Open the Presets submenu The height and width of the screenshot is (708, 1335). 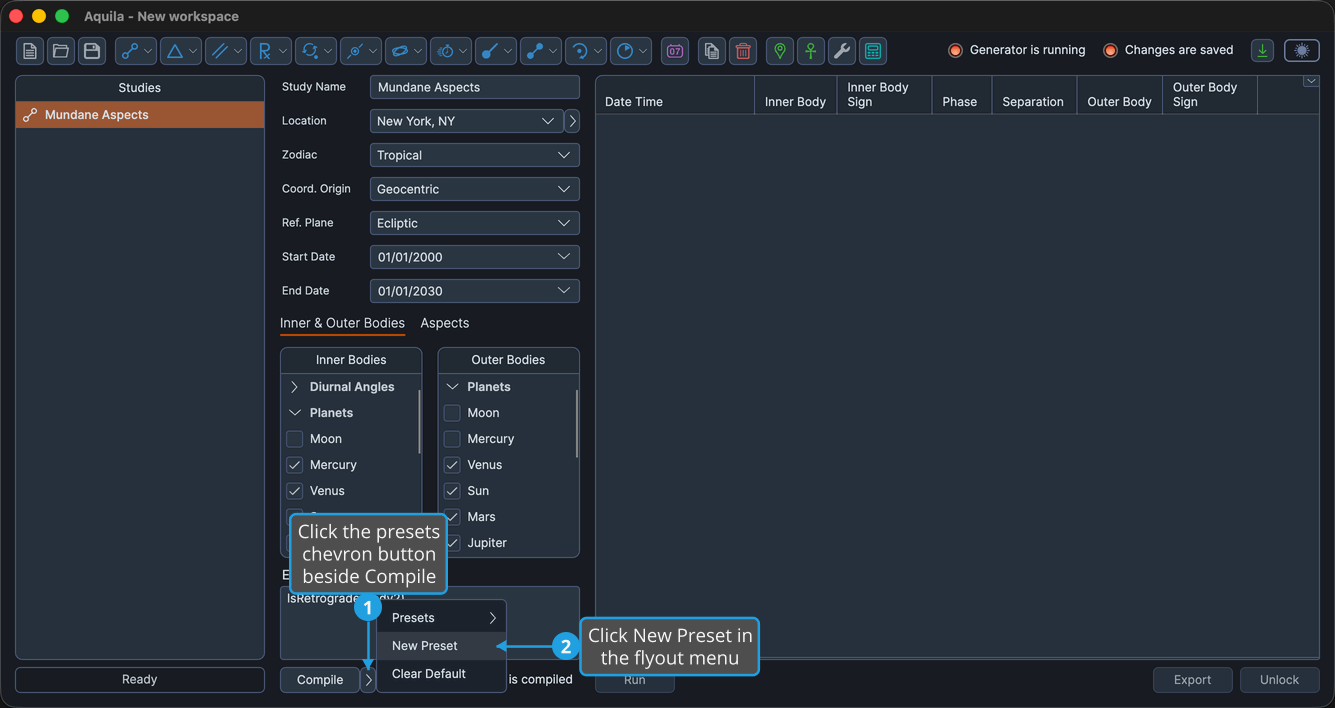coord(441,618)
